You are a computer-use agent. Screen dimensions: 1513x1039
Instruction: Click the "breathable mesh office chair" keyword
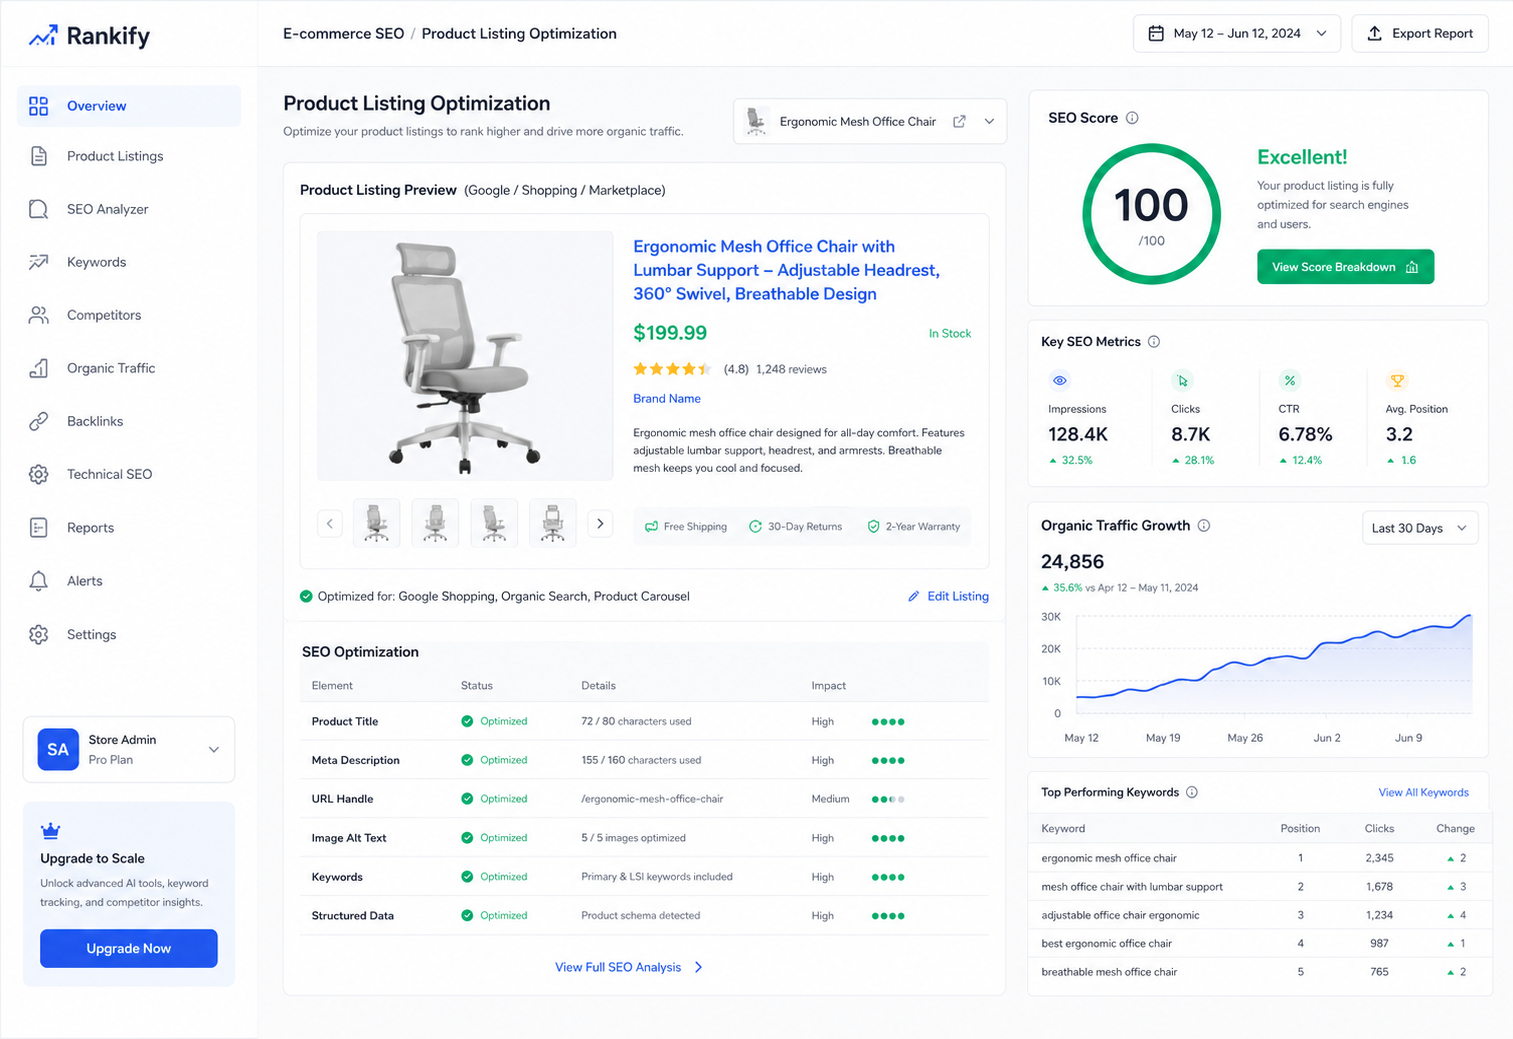click(x=1109, y=972)
